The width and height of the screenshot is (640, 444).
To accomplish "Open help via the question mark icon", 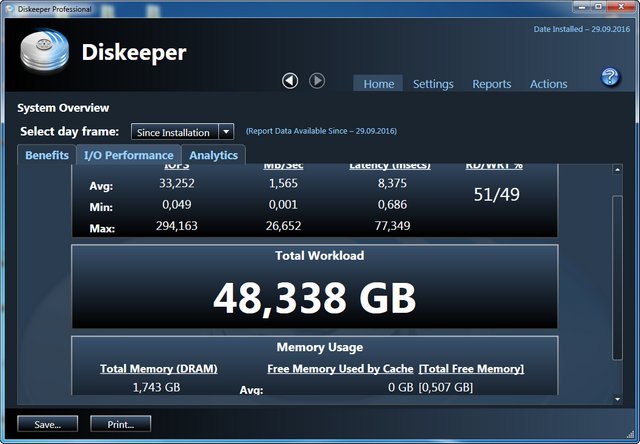I will tap(610, 78).
